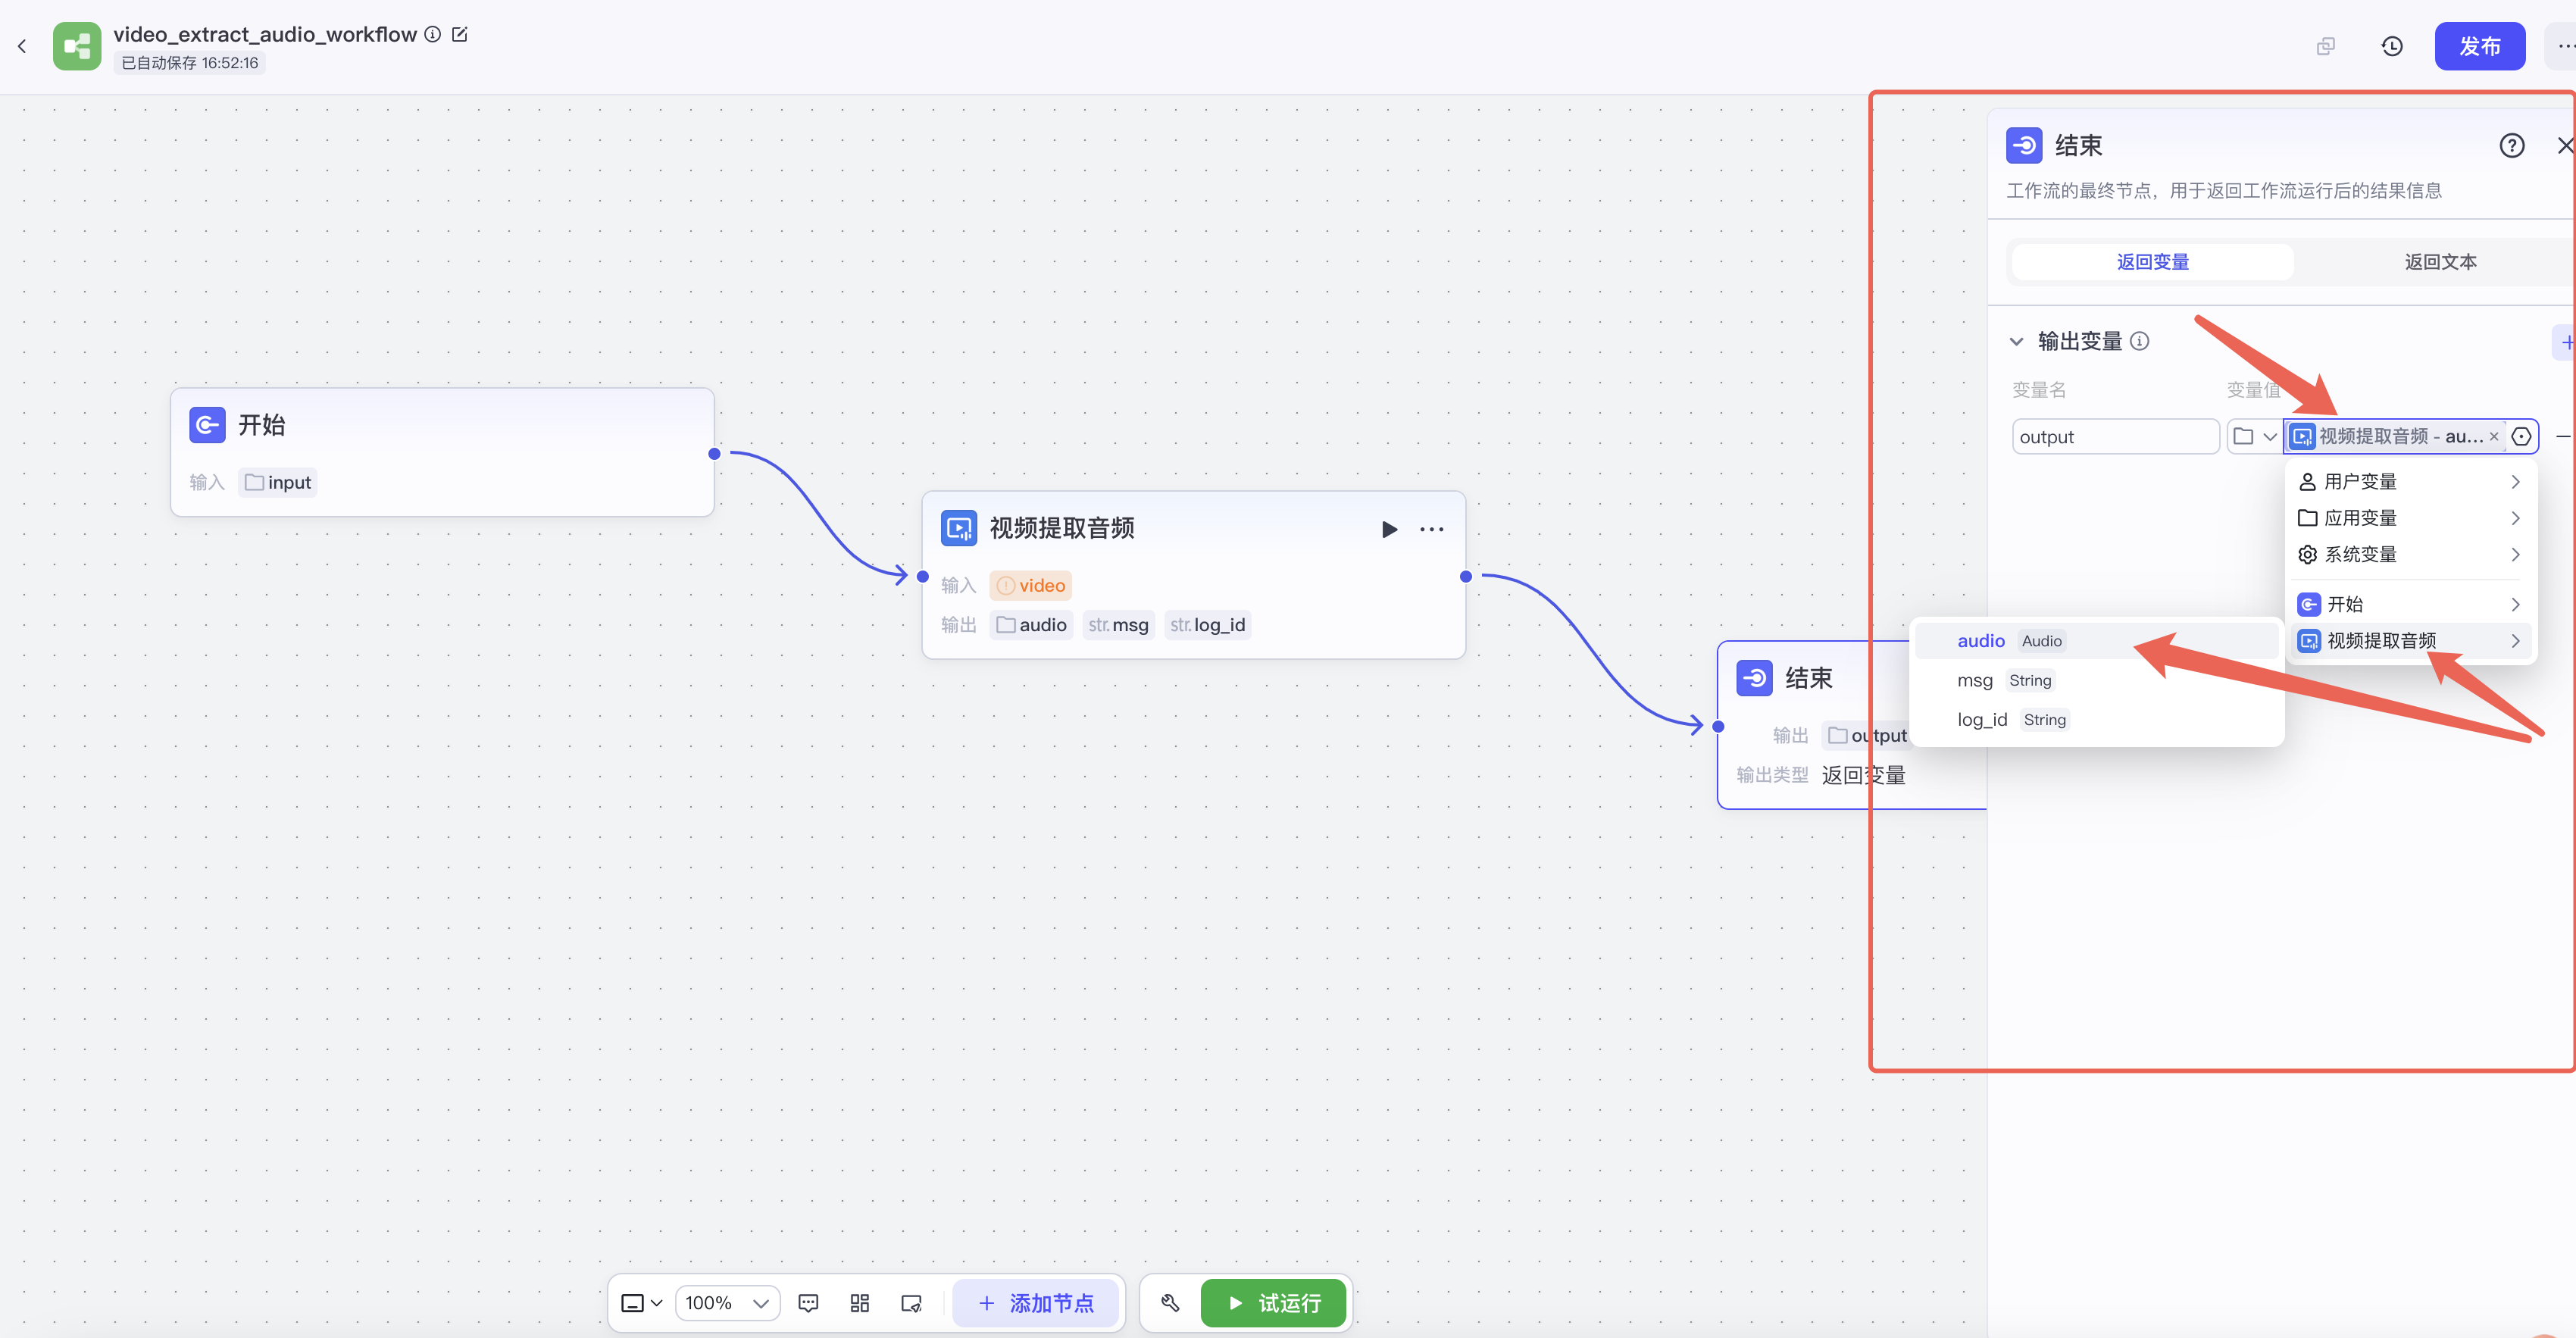Click the hexagon settings icon beside value
The height and width of the screenshot is (1338, 2576).
coord(2522,437)
